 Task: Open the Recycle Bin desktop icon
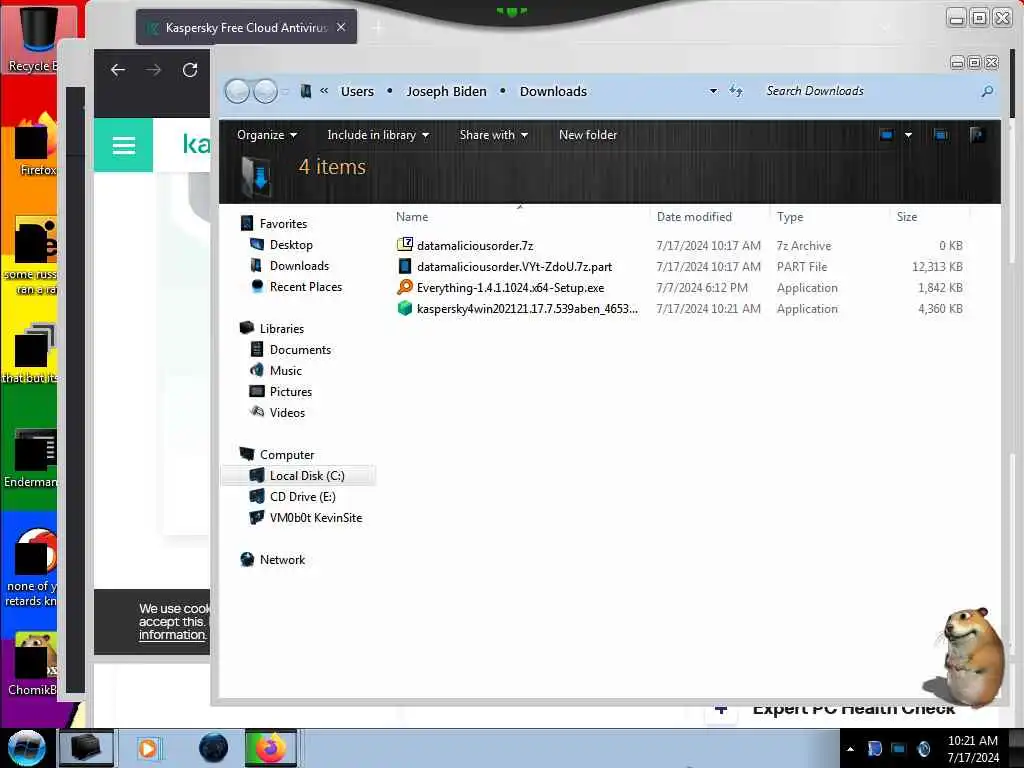[38, 38]
